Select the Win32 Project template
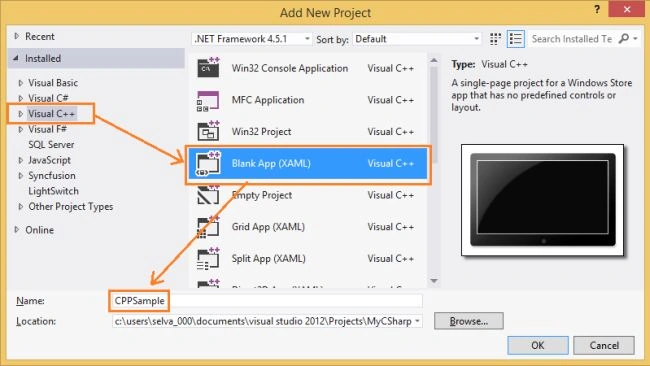This screenshot has width=650, height=366. (x=308, y=131)
